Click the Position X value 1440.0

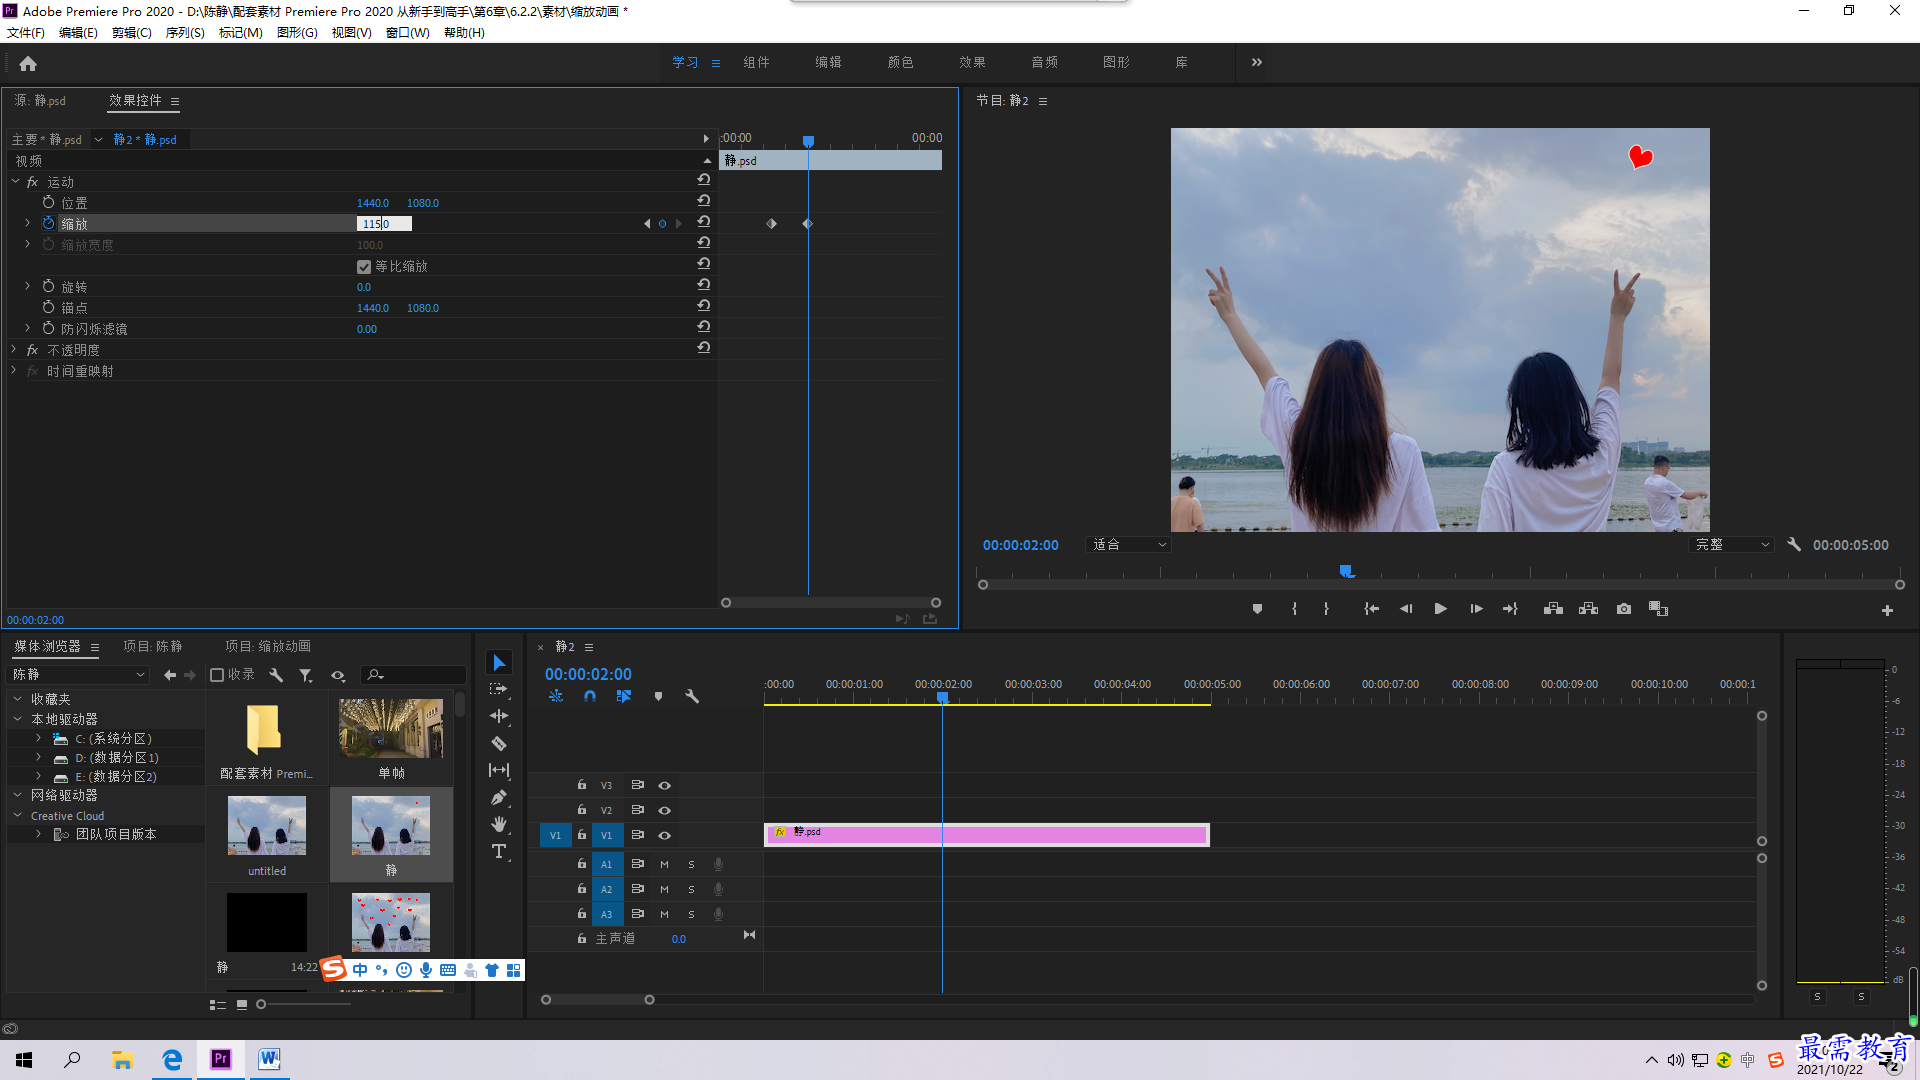point(373,203)
